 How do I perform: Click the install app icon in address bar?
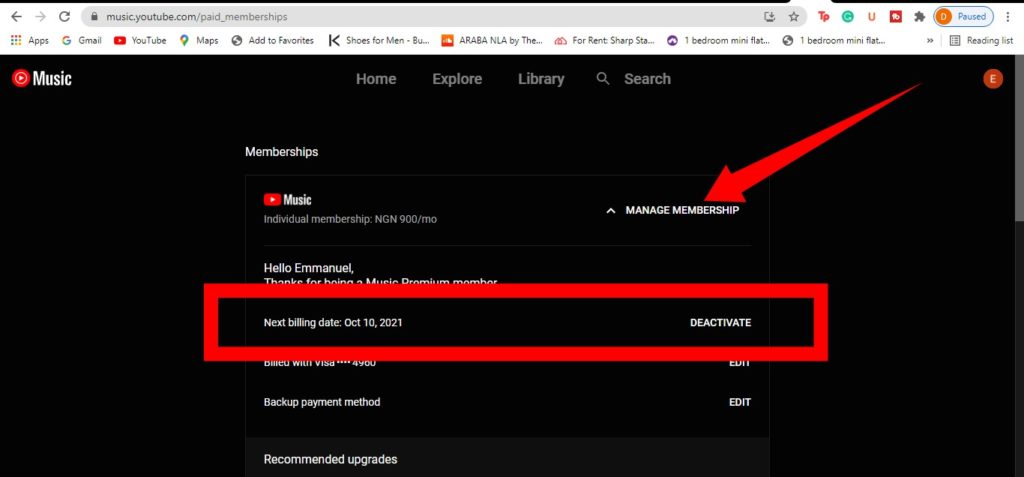769,16
